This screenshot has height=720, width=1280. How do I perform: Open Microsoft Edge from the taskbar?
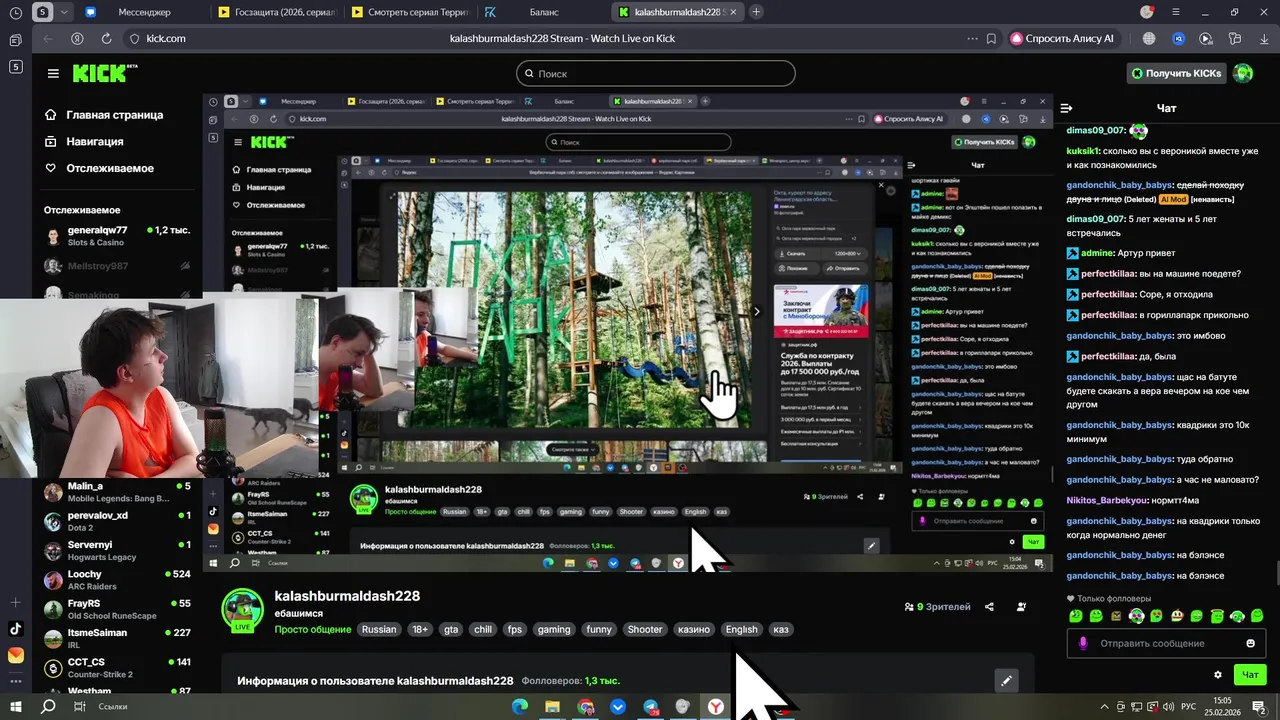[520, 707]
